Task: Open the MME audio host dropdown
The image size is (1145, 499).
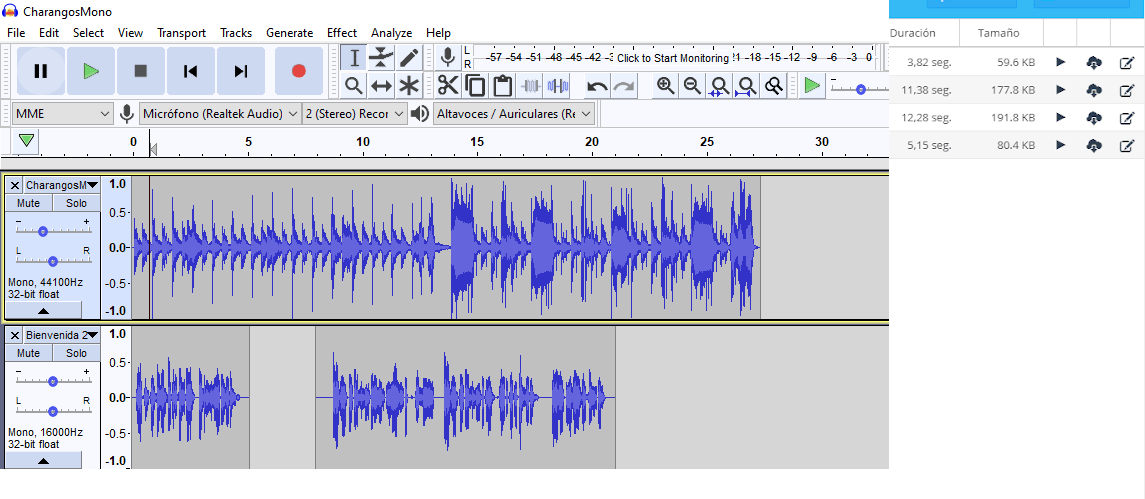Action: 62,114
